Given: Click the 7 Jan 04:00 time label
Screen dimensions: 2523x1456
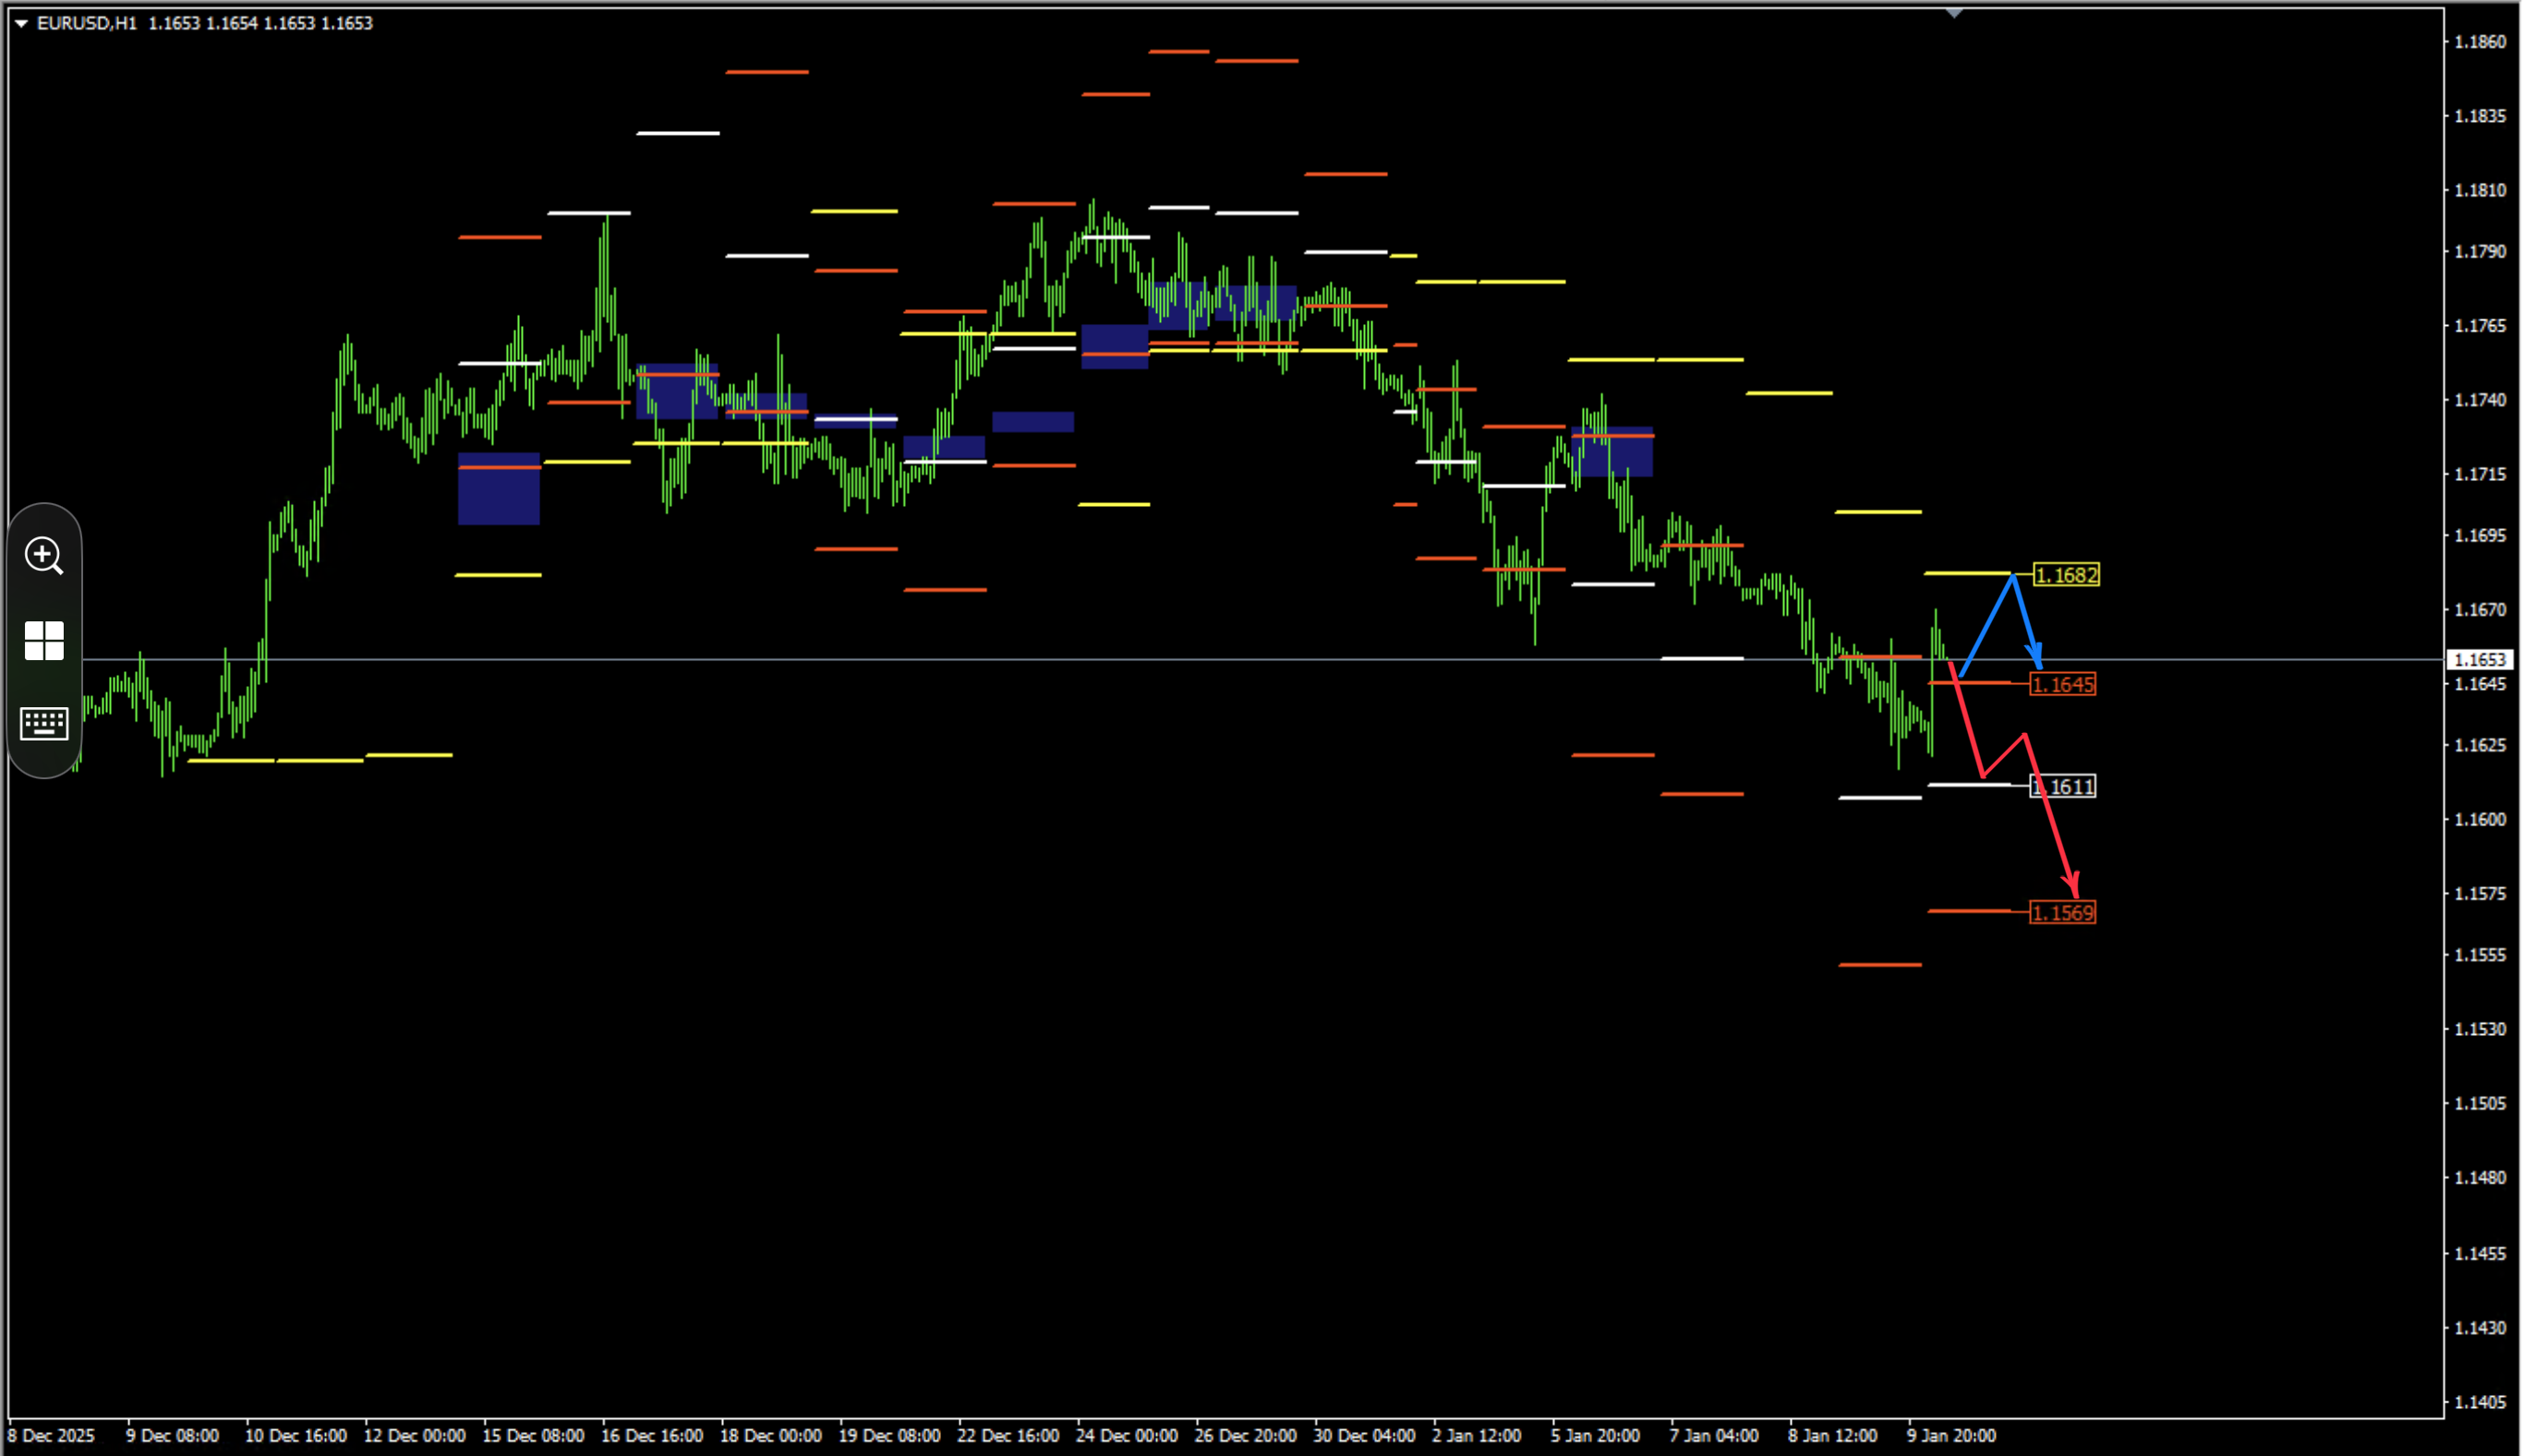Looking at the screenshot, I should click(x=1714, y=1436).
